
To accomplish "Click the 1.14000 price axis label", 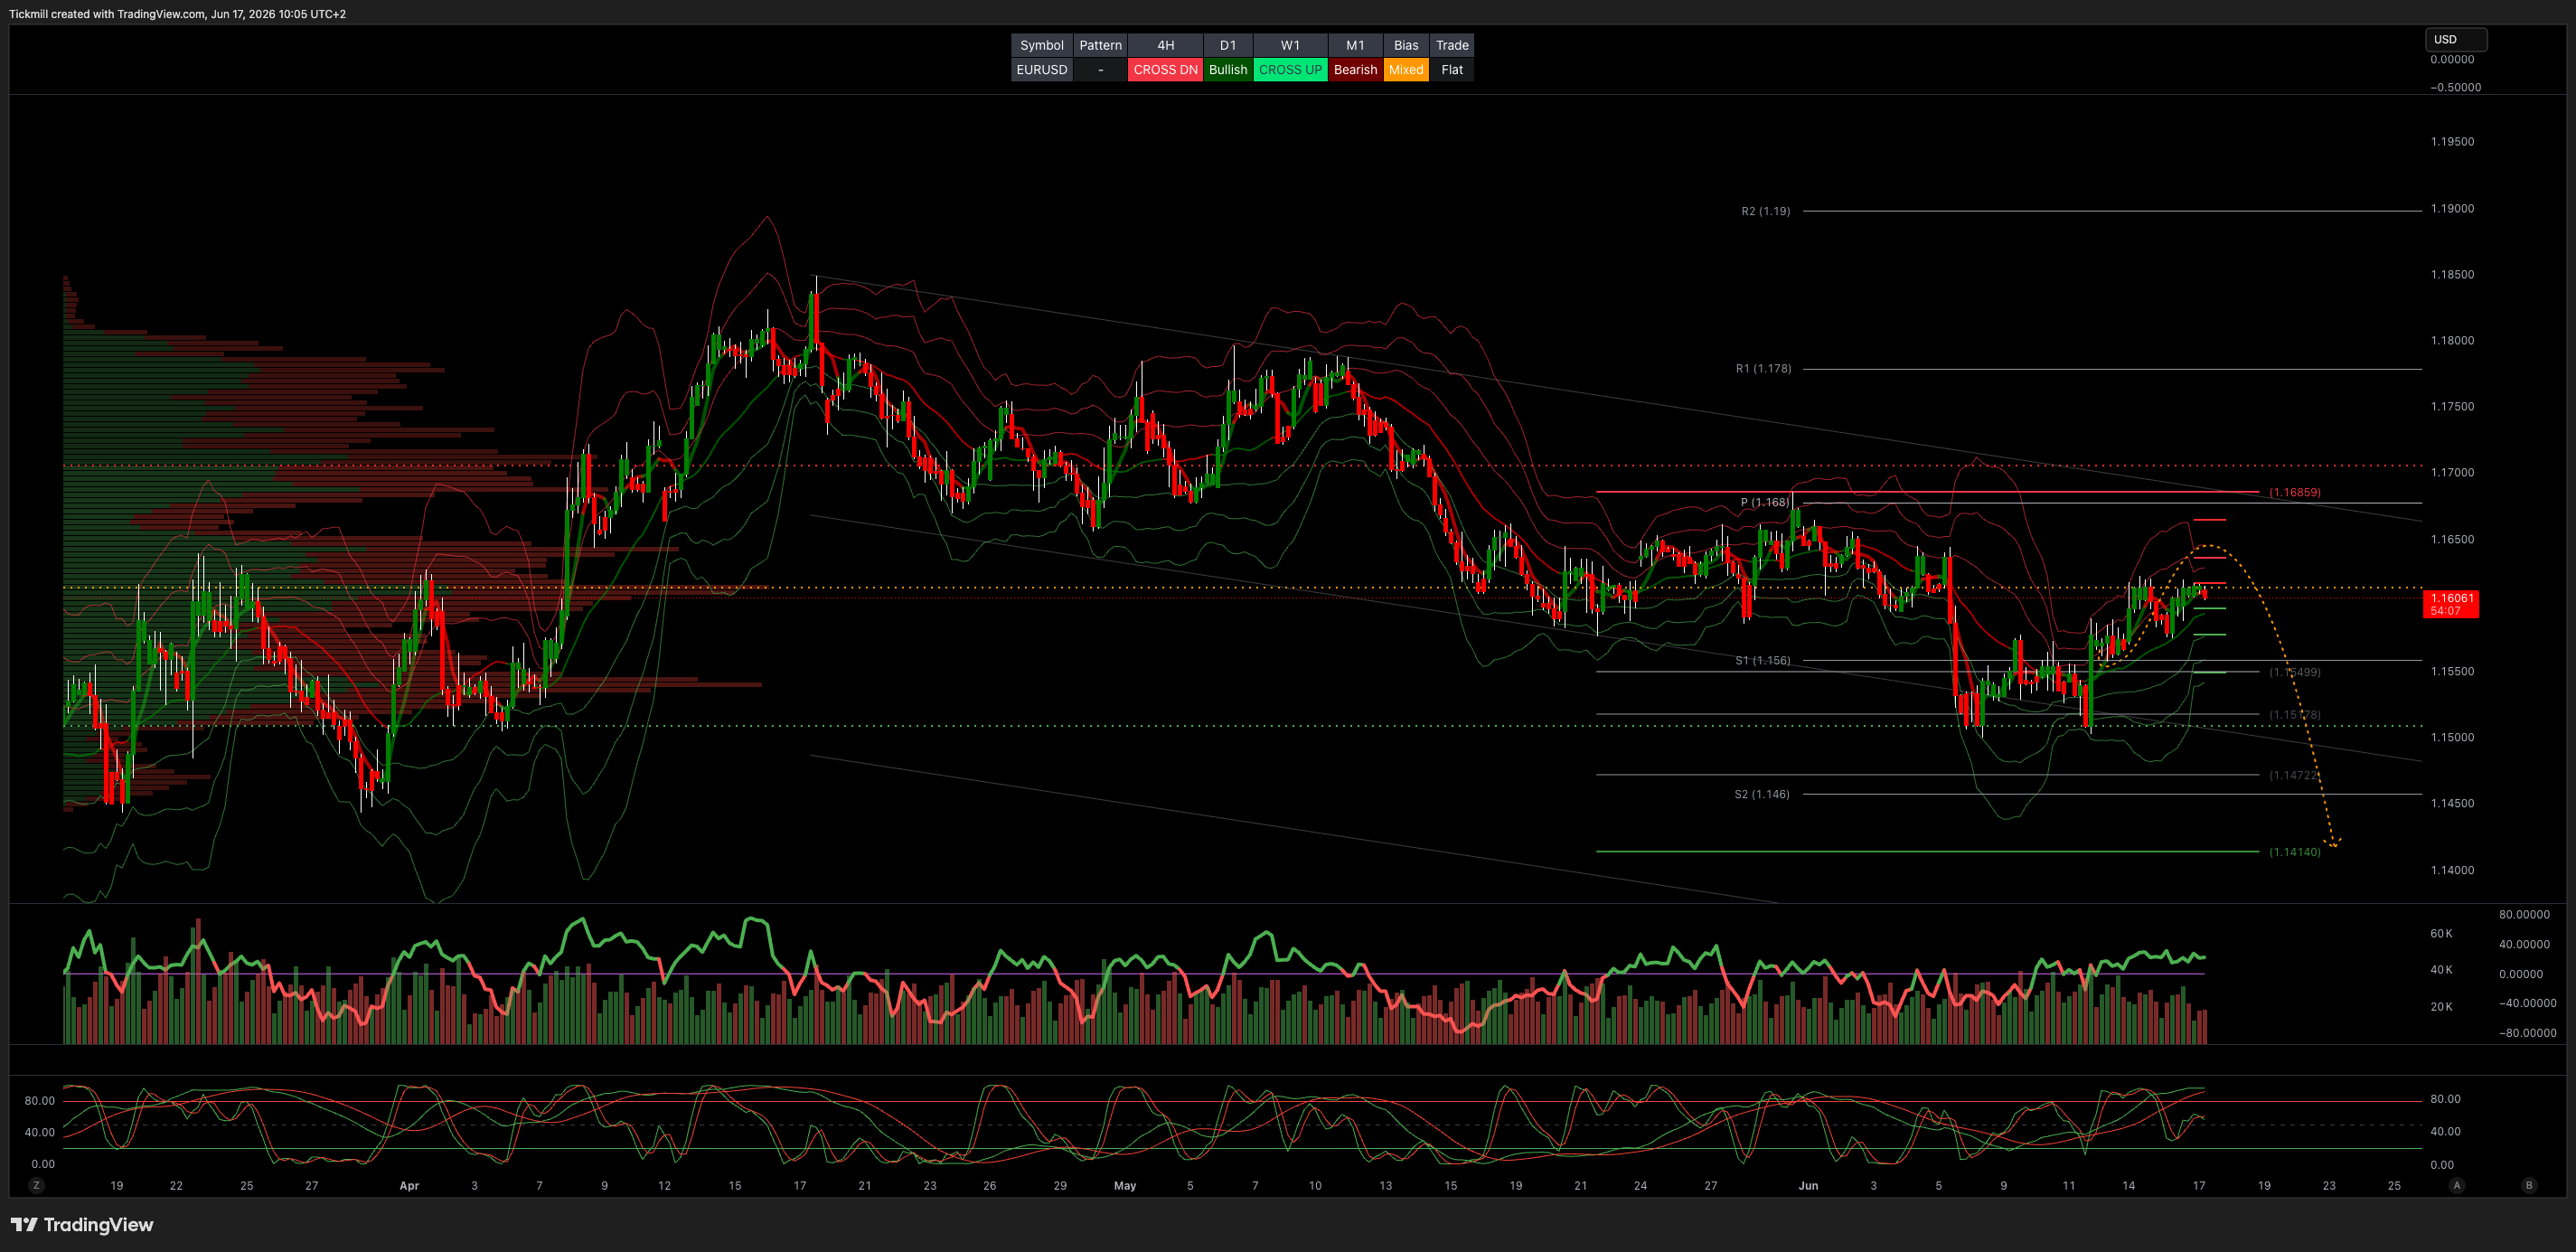I will [2452, 870].
